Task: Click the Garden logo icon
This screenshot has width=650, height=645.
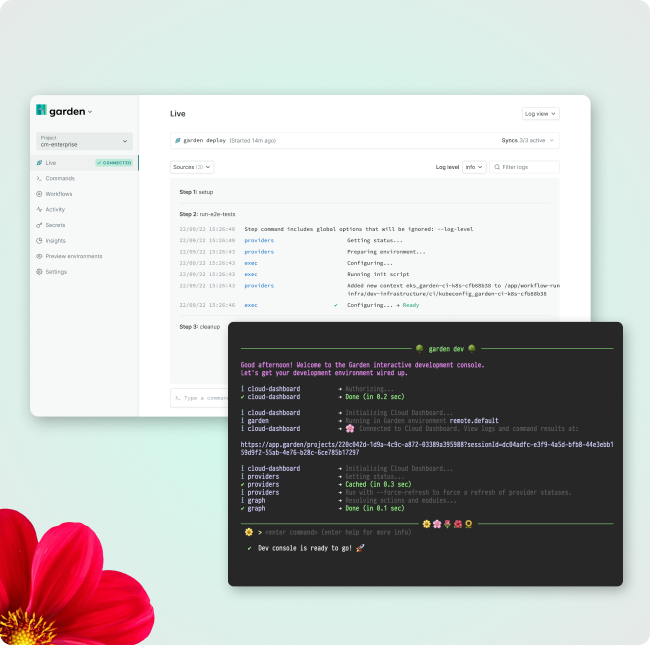Action: pos(41,111)
